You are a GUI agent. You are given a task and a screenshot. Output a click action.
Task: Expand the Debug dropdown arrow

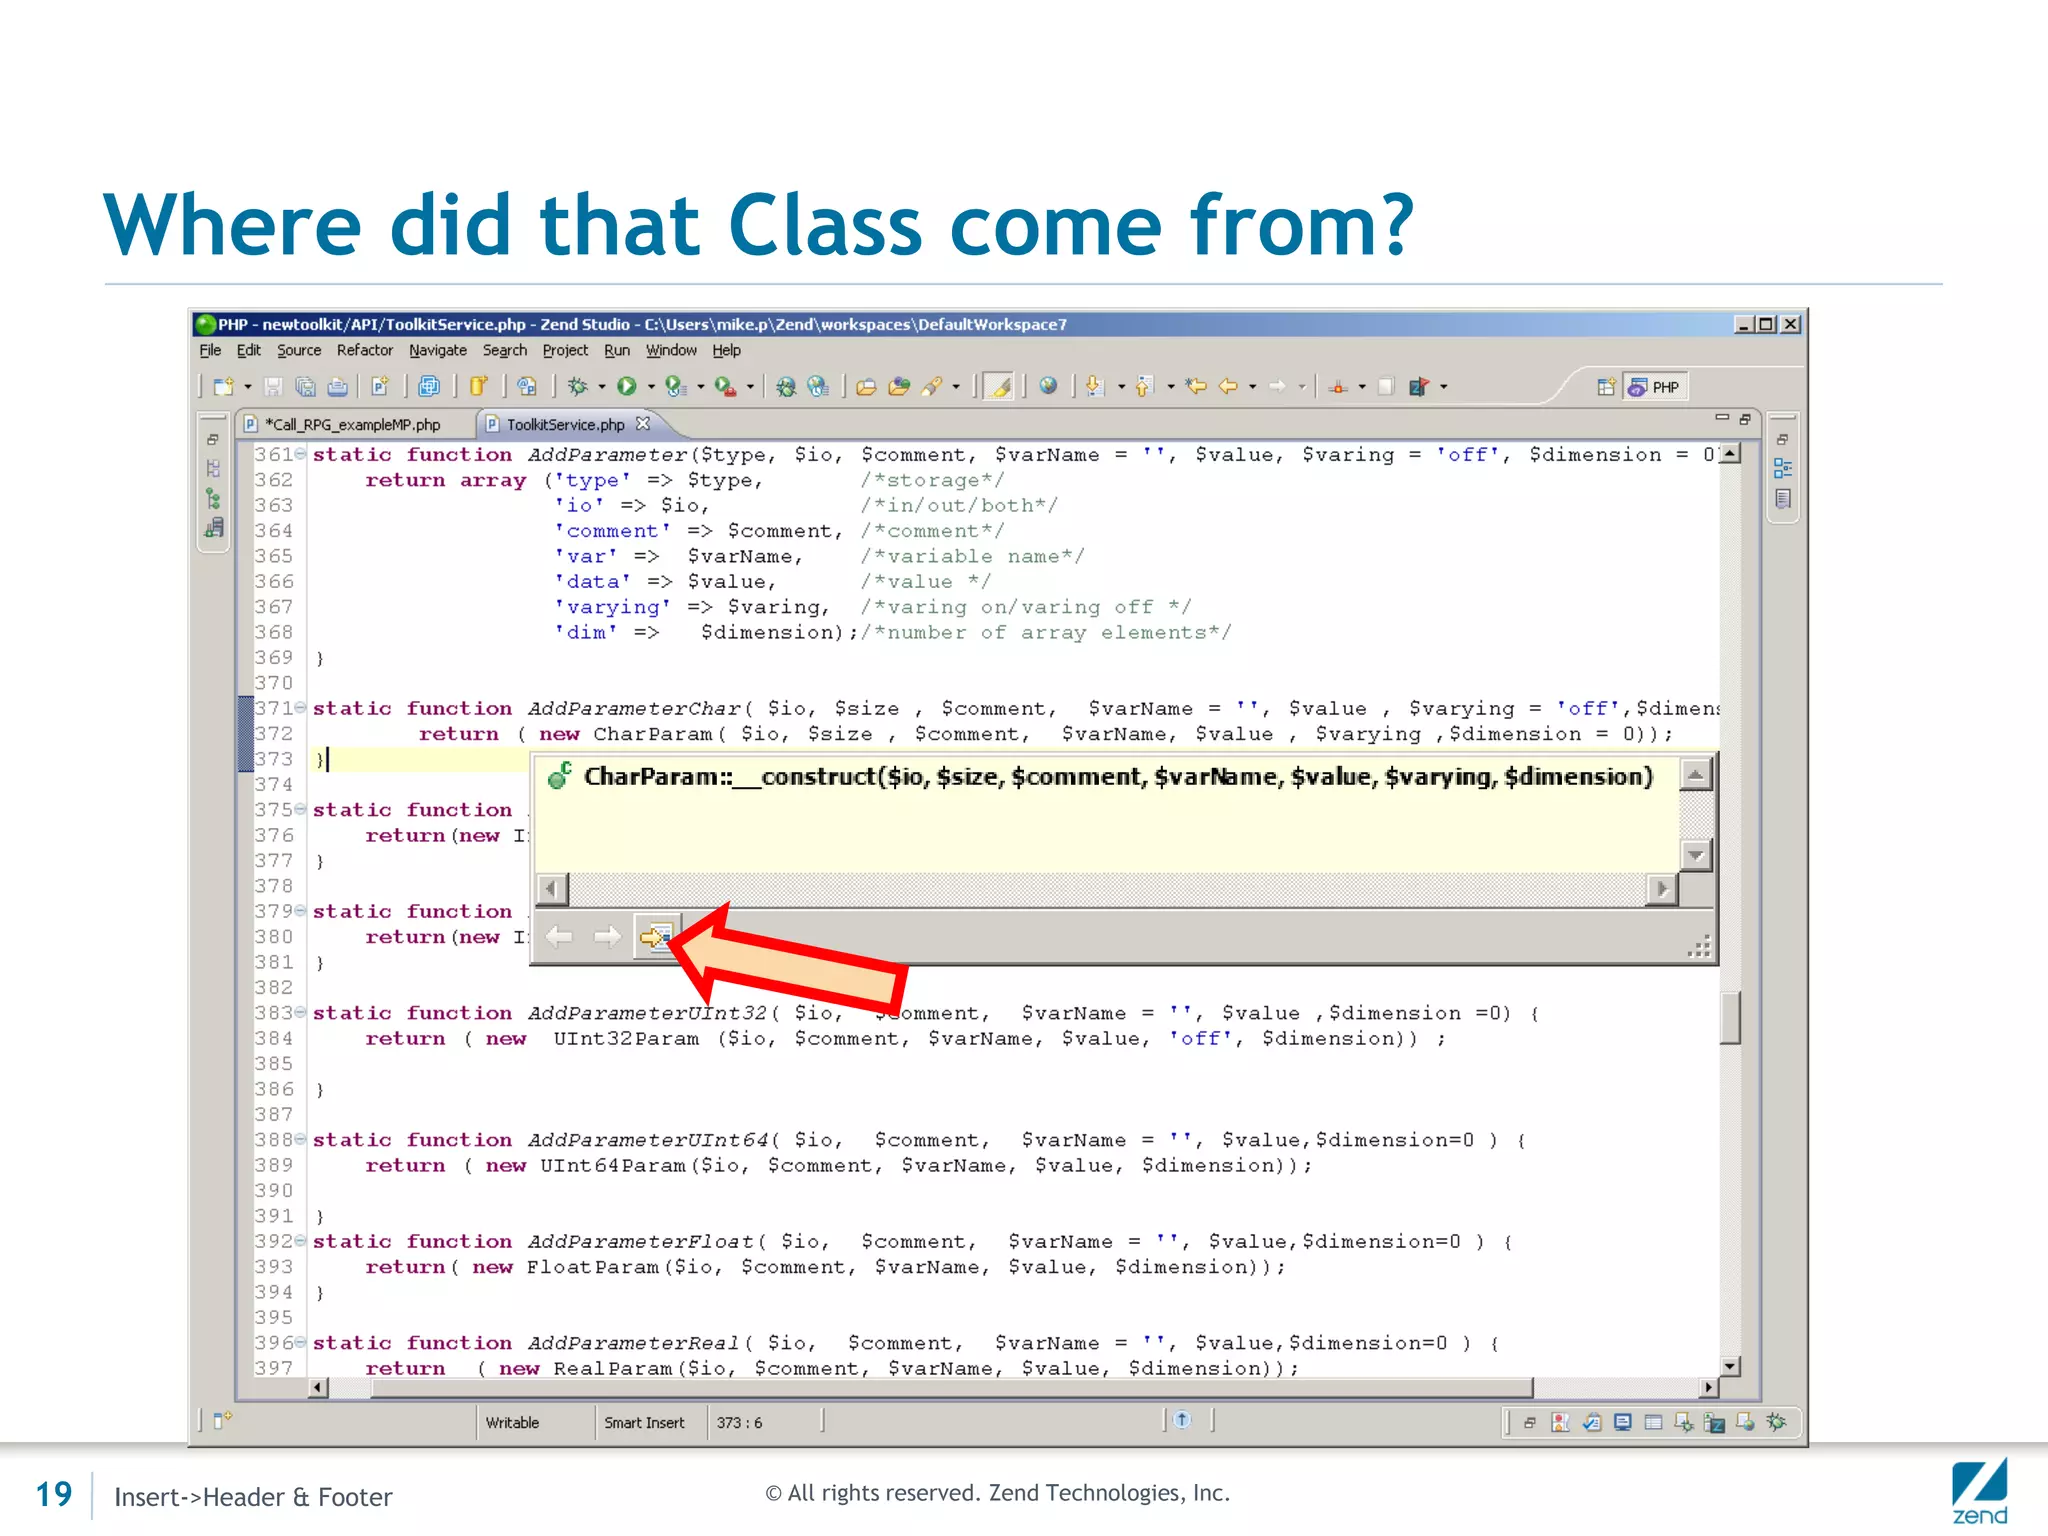pos(602,387)
